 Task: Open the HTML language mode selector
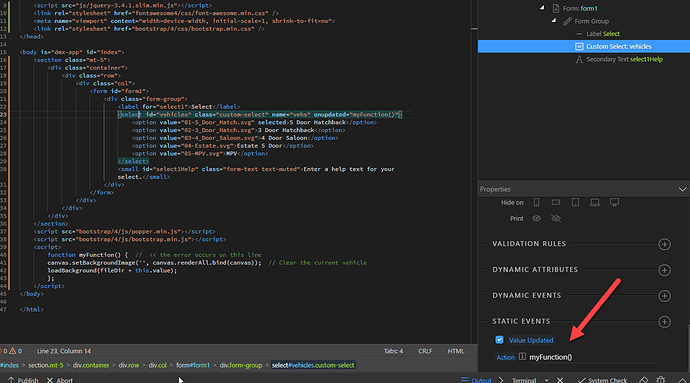click(x=455, y=351)
